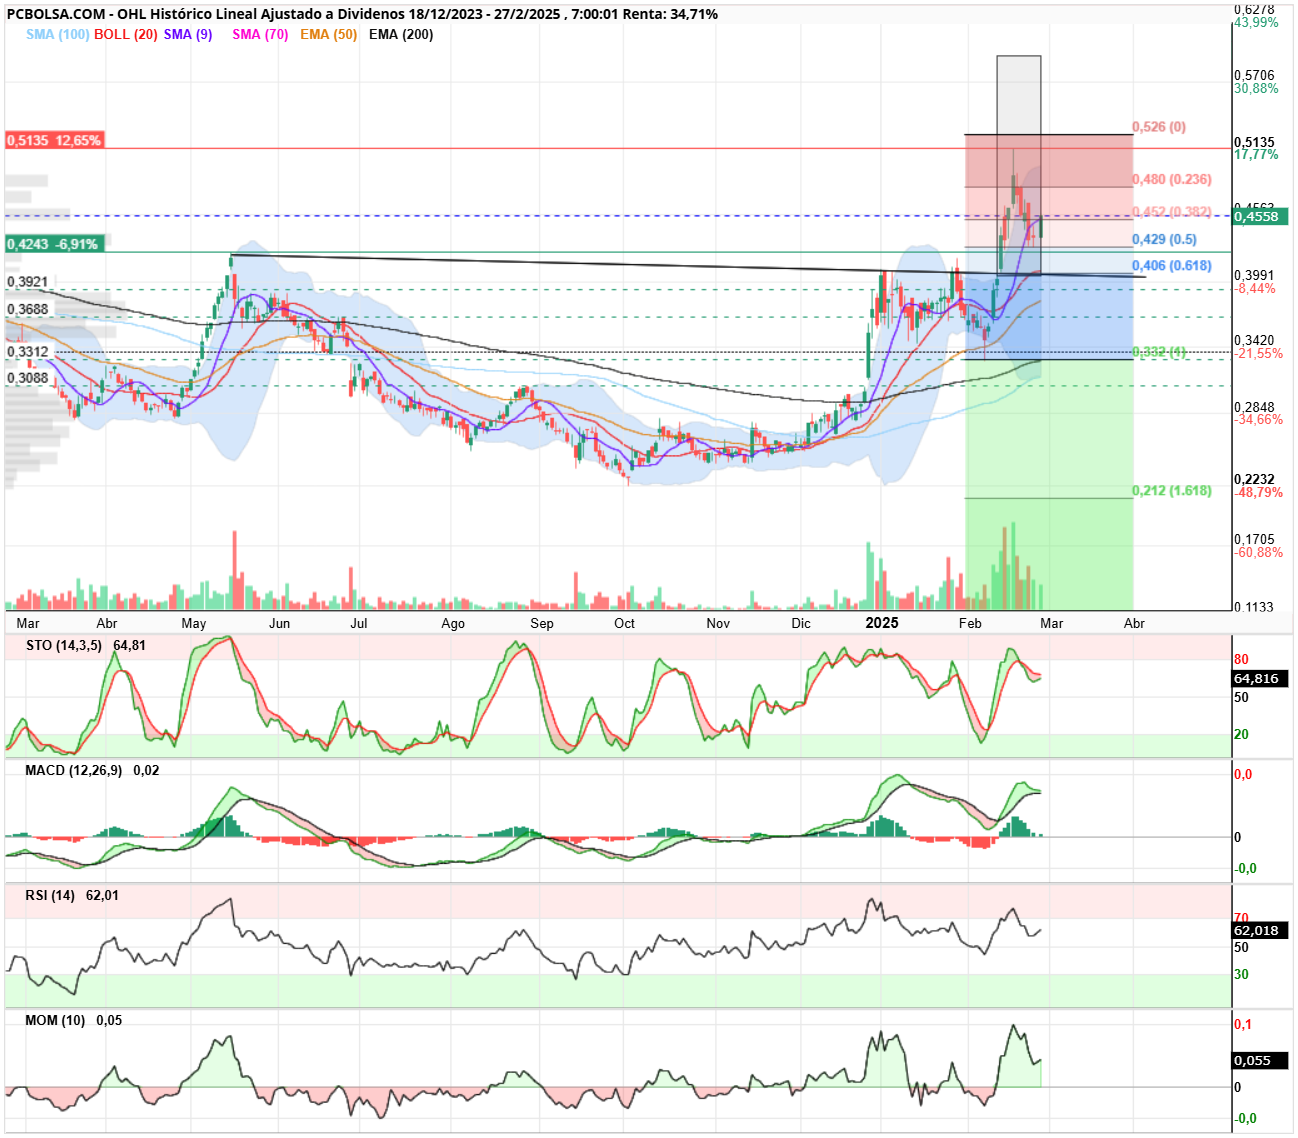The width and height of the screenshot is (1298, 1138).
Task: Click the 0,5135 12,65% red price tag
Action: point(54,141)
